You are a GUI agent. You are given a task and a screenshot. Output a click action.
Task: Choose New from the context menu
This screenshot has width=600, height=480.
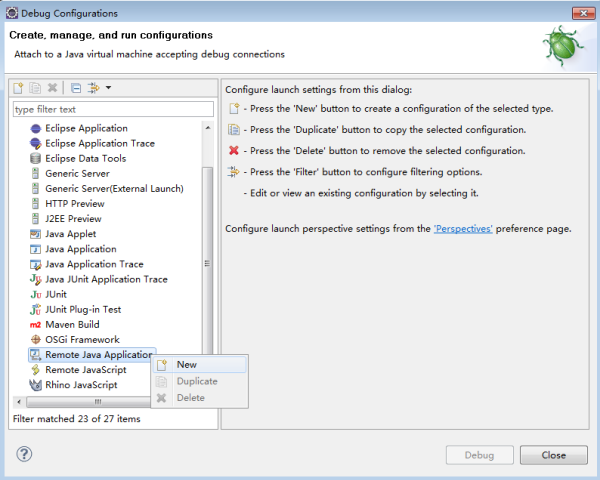coord(199,365)
